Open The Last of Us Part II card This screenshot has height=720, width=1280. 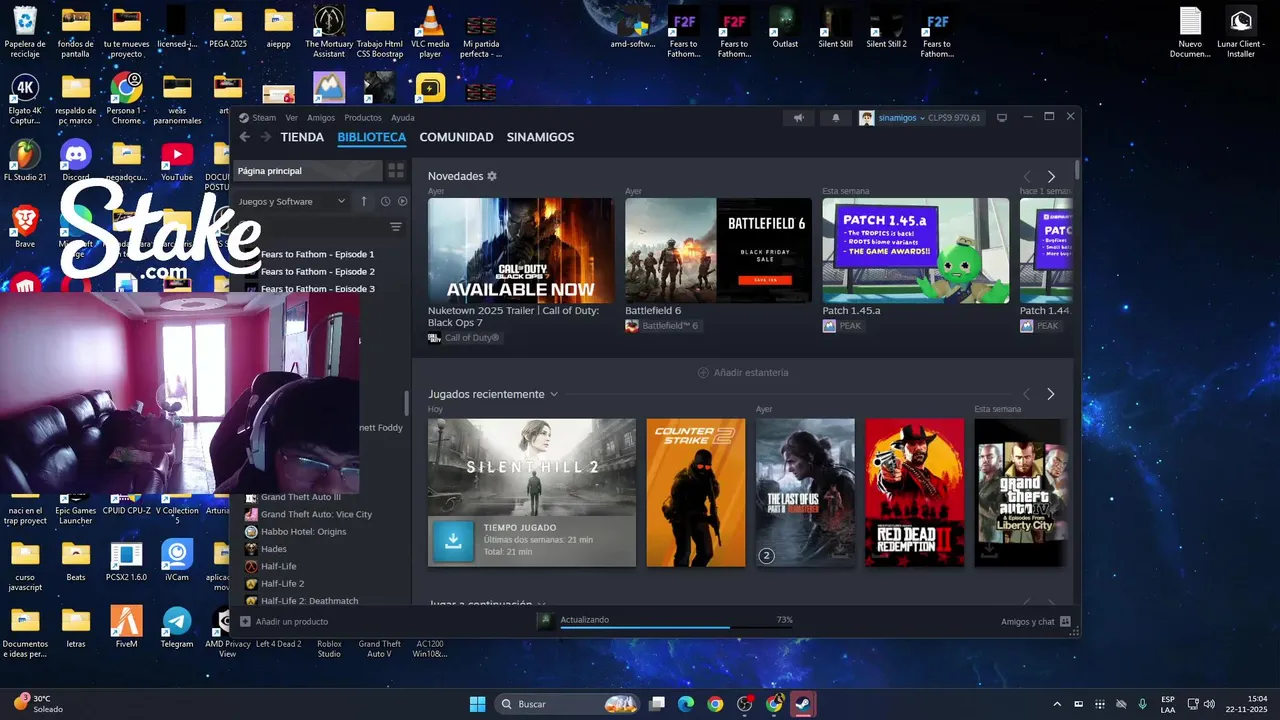click(806, 492)
